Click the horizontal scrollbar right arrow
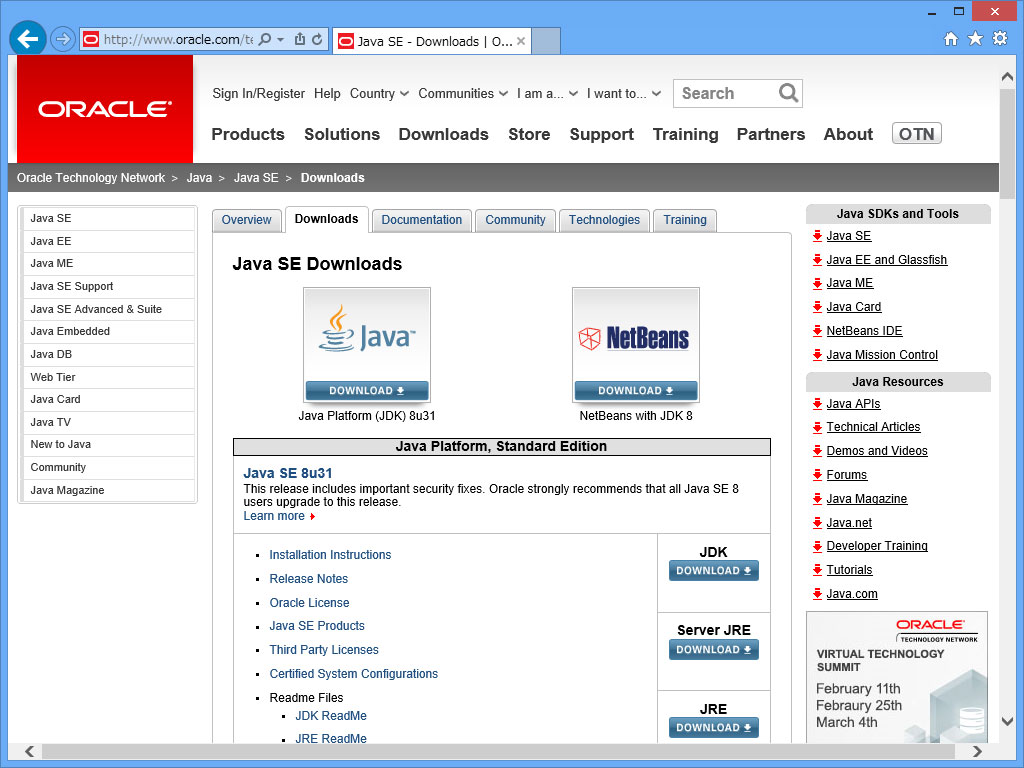Image resolution: width=1024 pixels, height=768 pixels. pos(976,751)
